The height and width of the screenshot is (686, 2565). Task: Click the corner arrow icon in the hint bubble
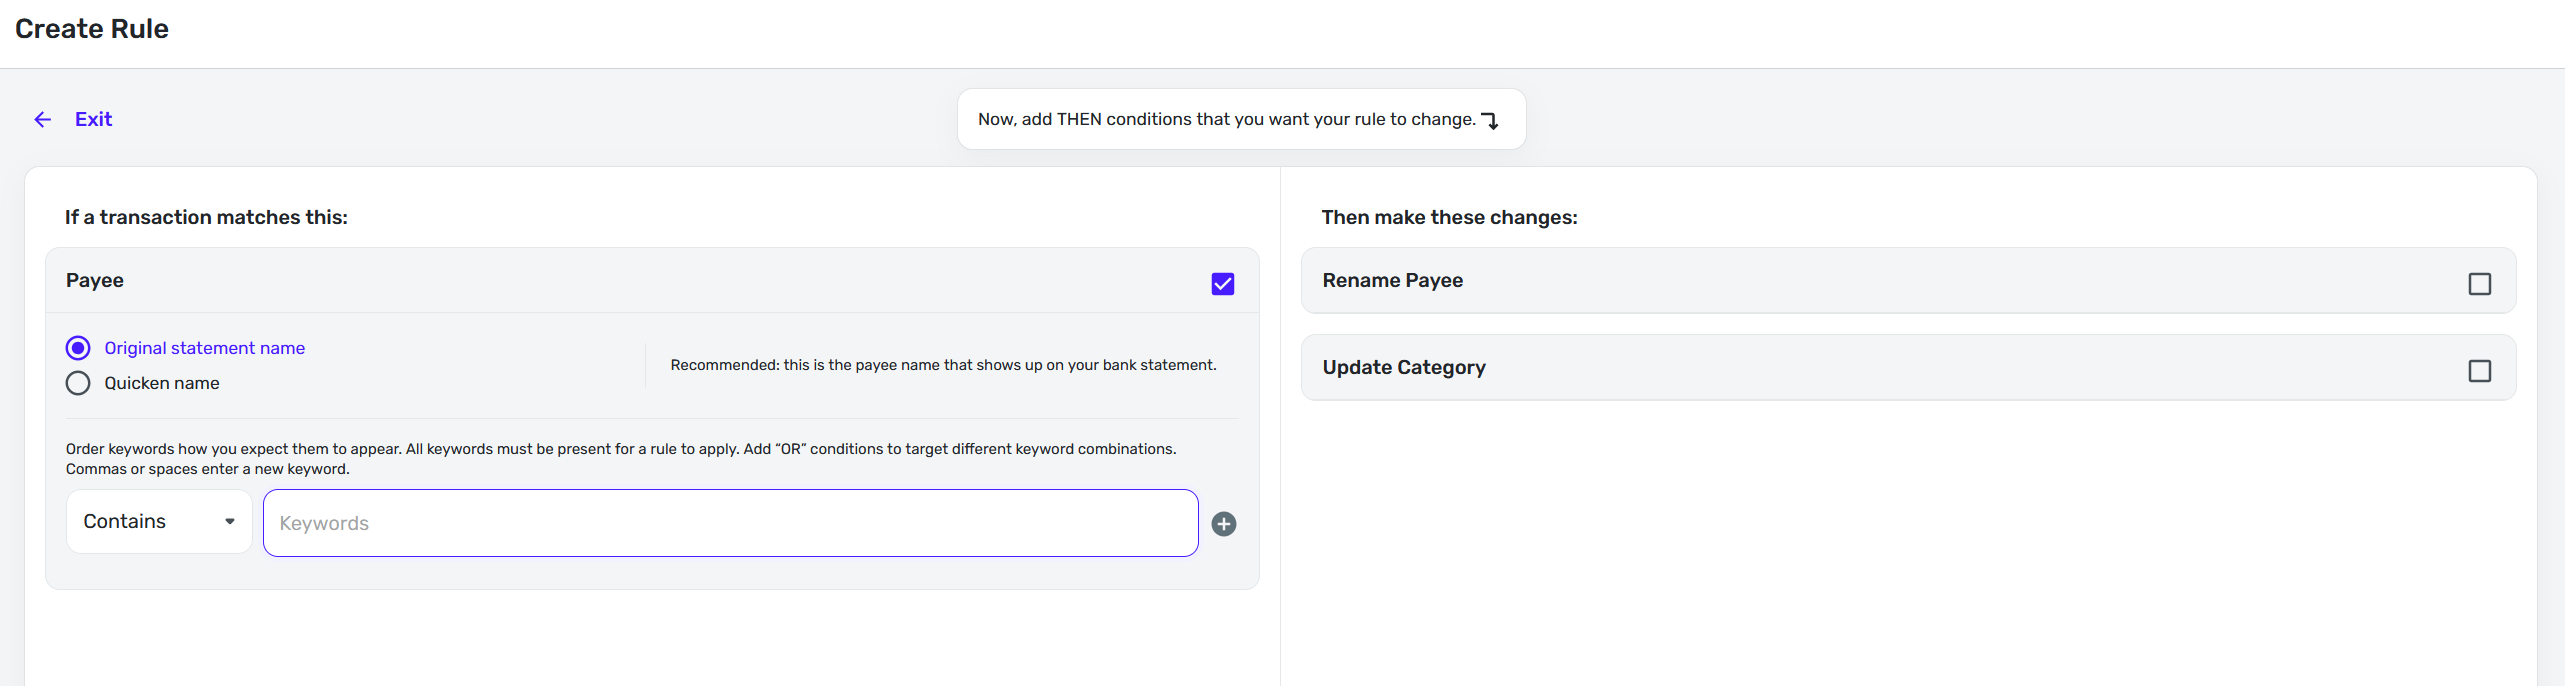coord(1490,121)
